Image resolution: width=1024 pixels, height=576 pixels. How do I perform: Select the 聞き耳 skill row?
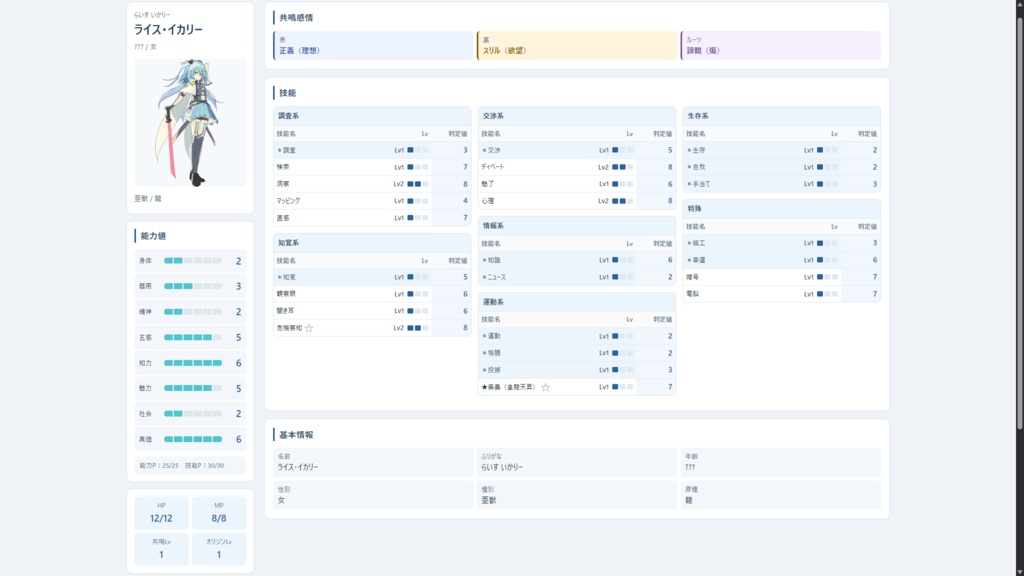point(372,311)
